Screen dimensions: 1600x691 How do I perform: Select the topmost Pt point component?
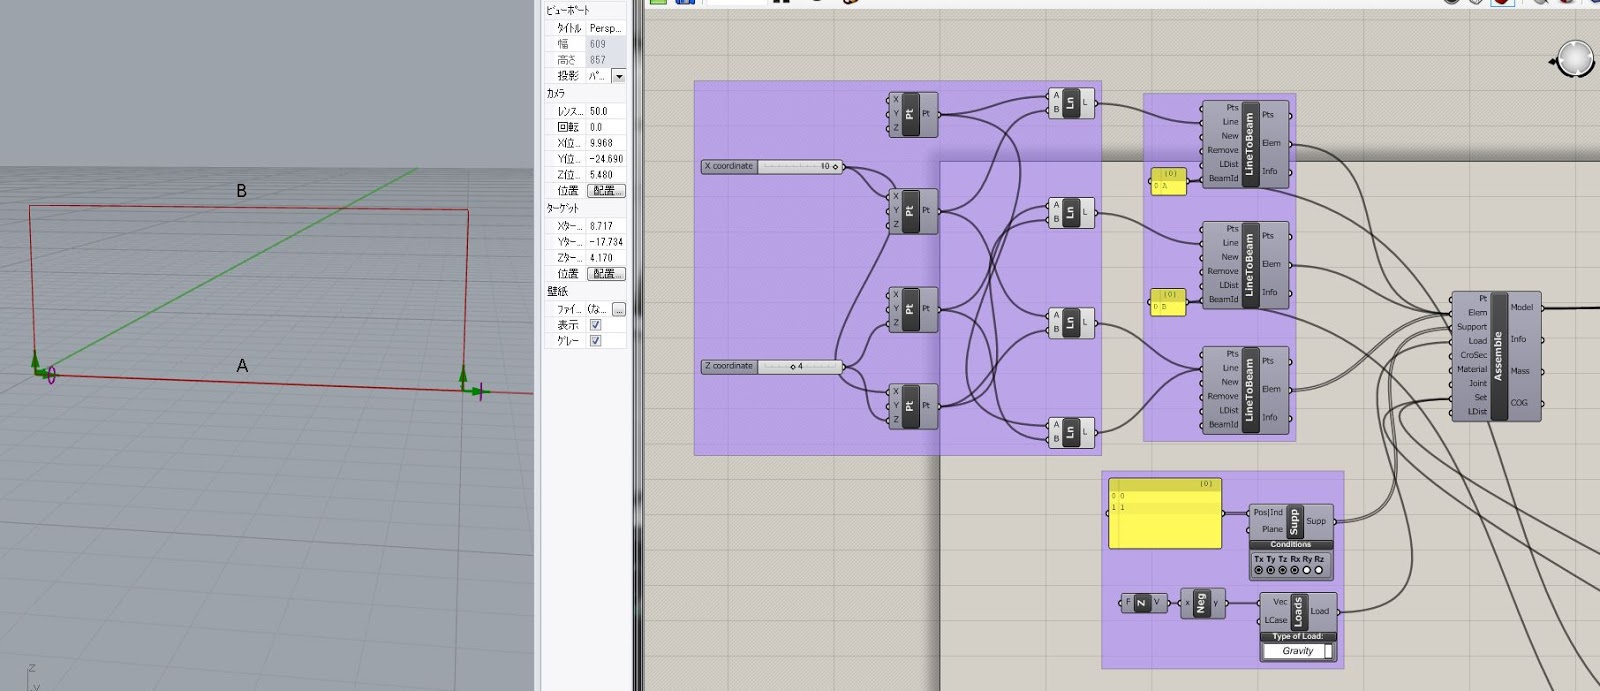coord(911,114)
